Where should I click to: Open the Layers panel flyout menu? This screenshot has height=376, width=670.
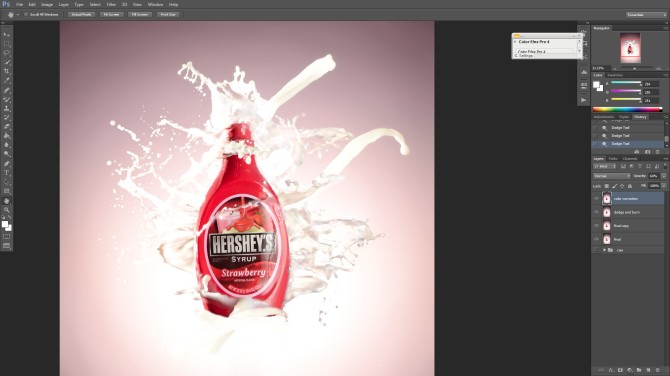[x=666, y=159]
